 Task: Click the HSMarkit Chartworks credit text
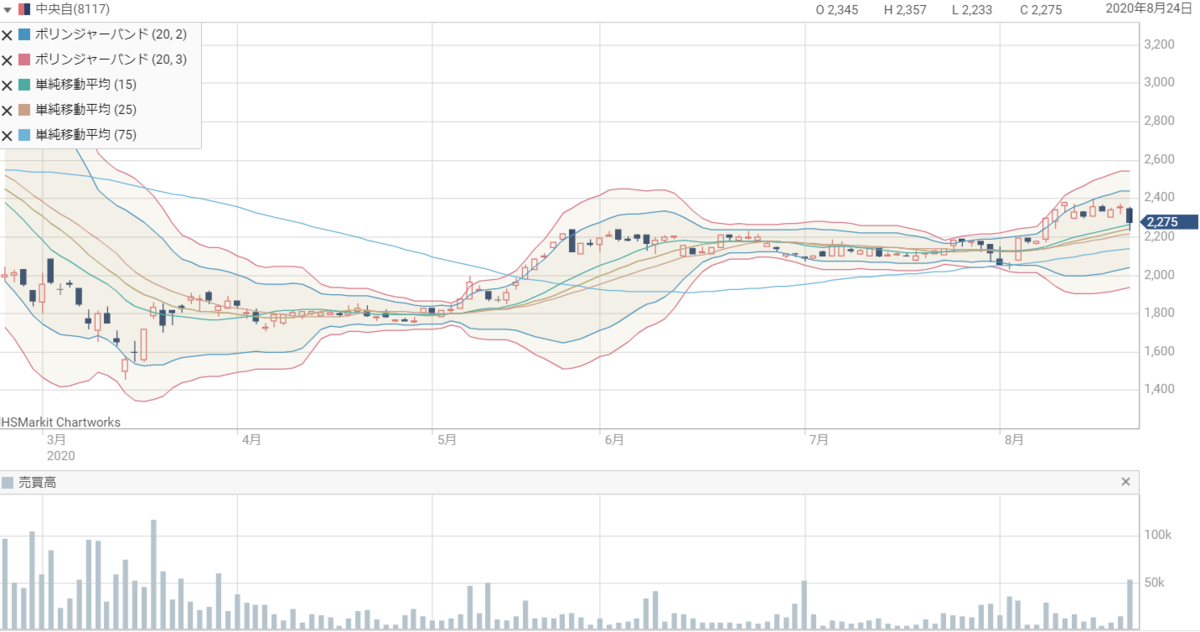[61, 422]
